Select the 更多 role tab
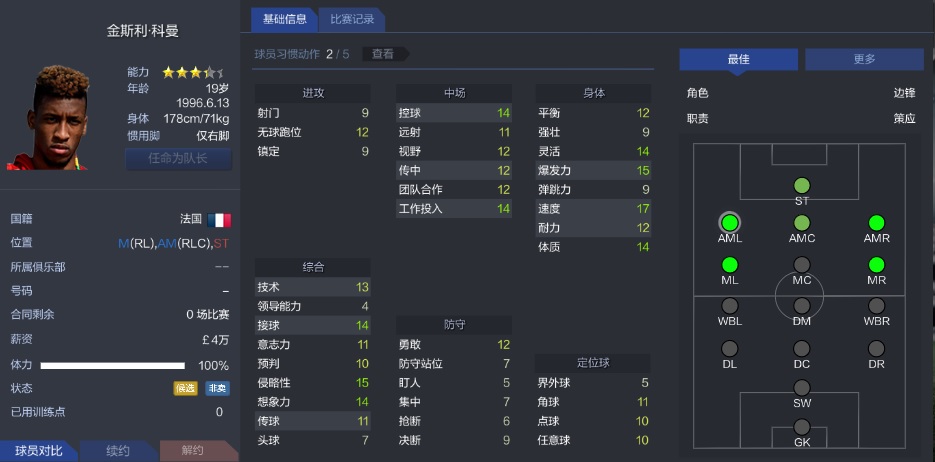935x462 pixels. [x=864, y=60]
